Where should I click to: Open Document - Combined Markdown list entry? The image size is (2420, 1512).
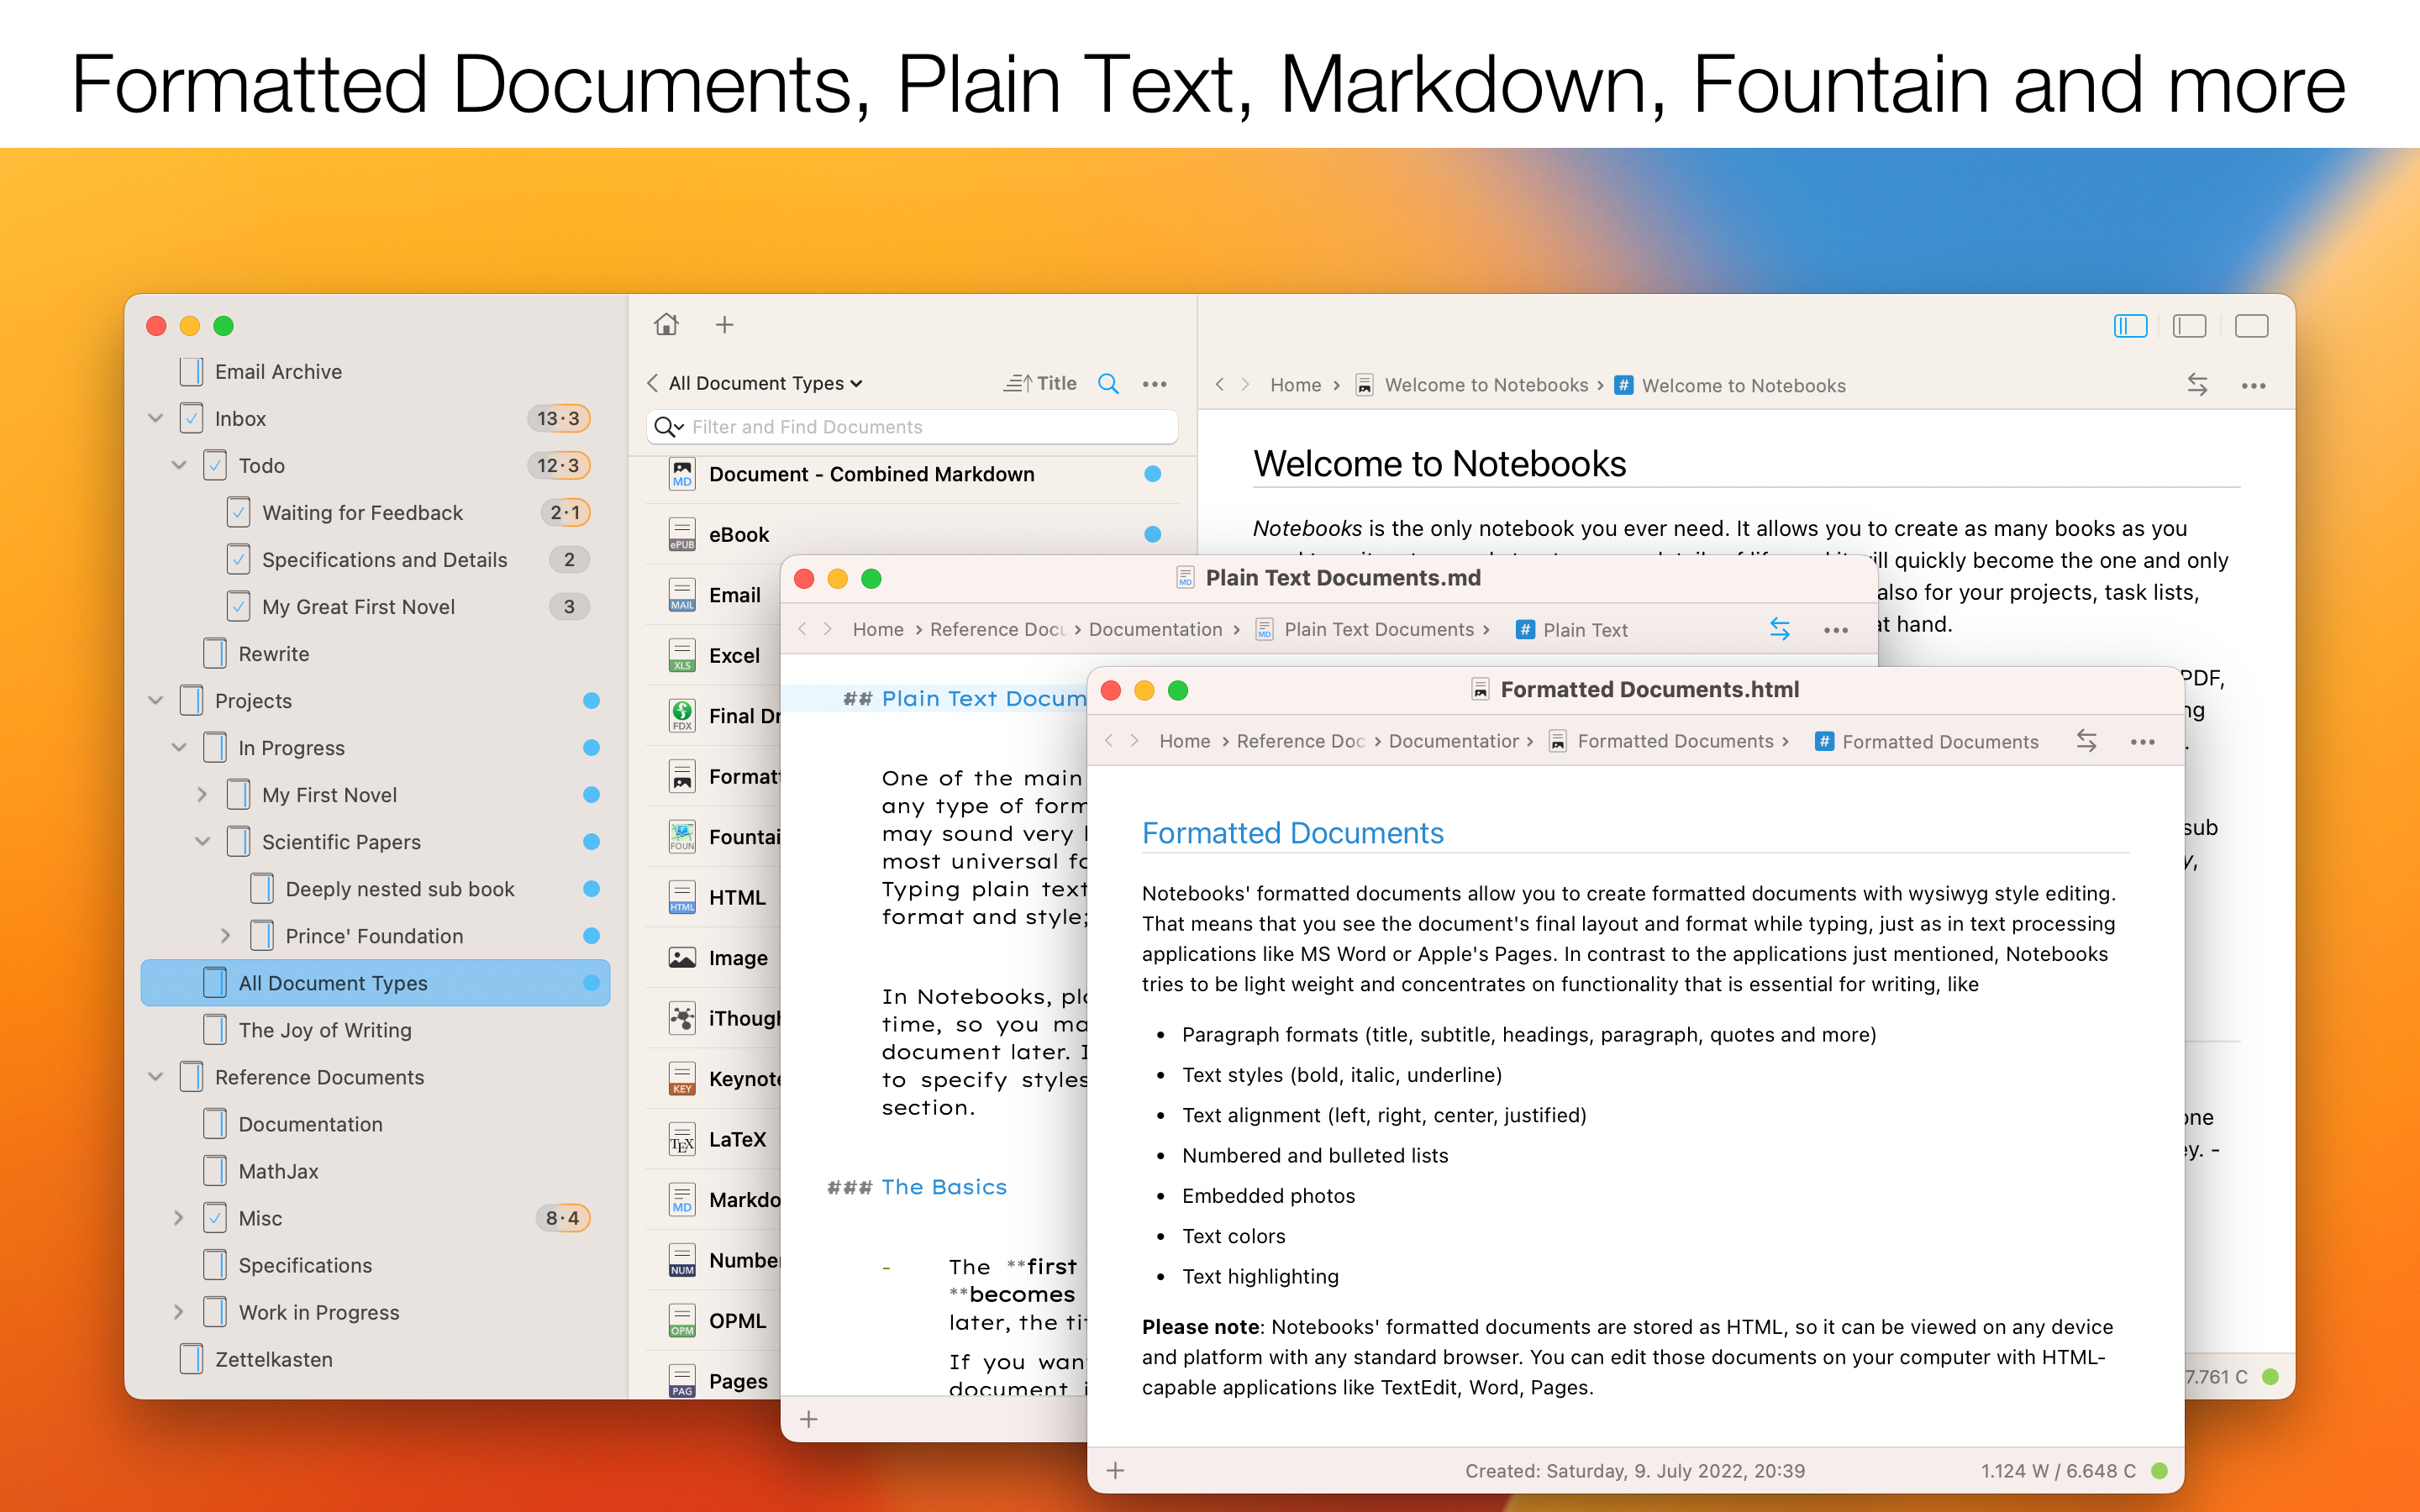click(871, 474)
